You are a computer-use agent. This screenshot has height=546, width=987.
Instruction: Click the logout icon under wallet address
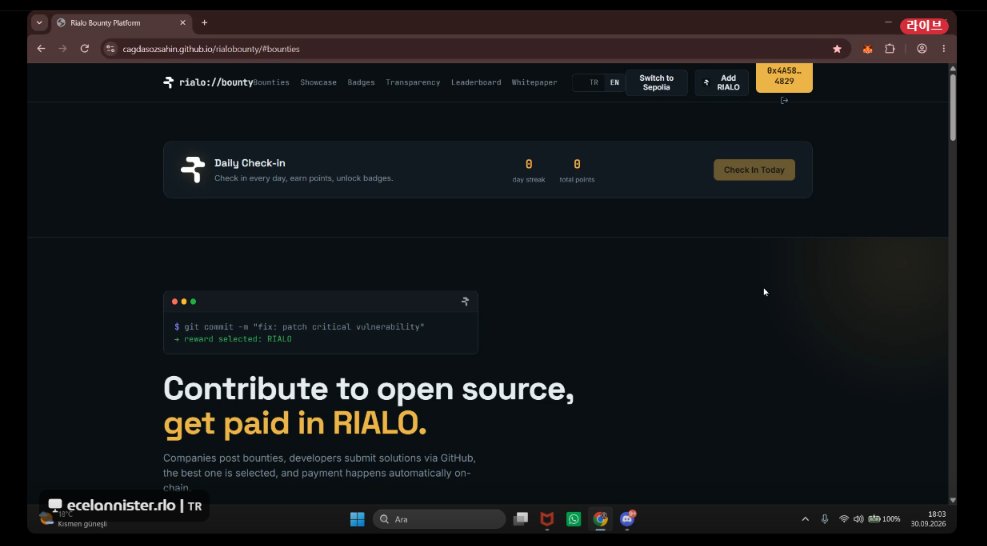784,101
